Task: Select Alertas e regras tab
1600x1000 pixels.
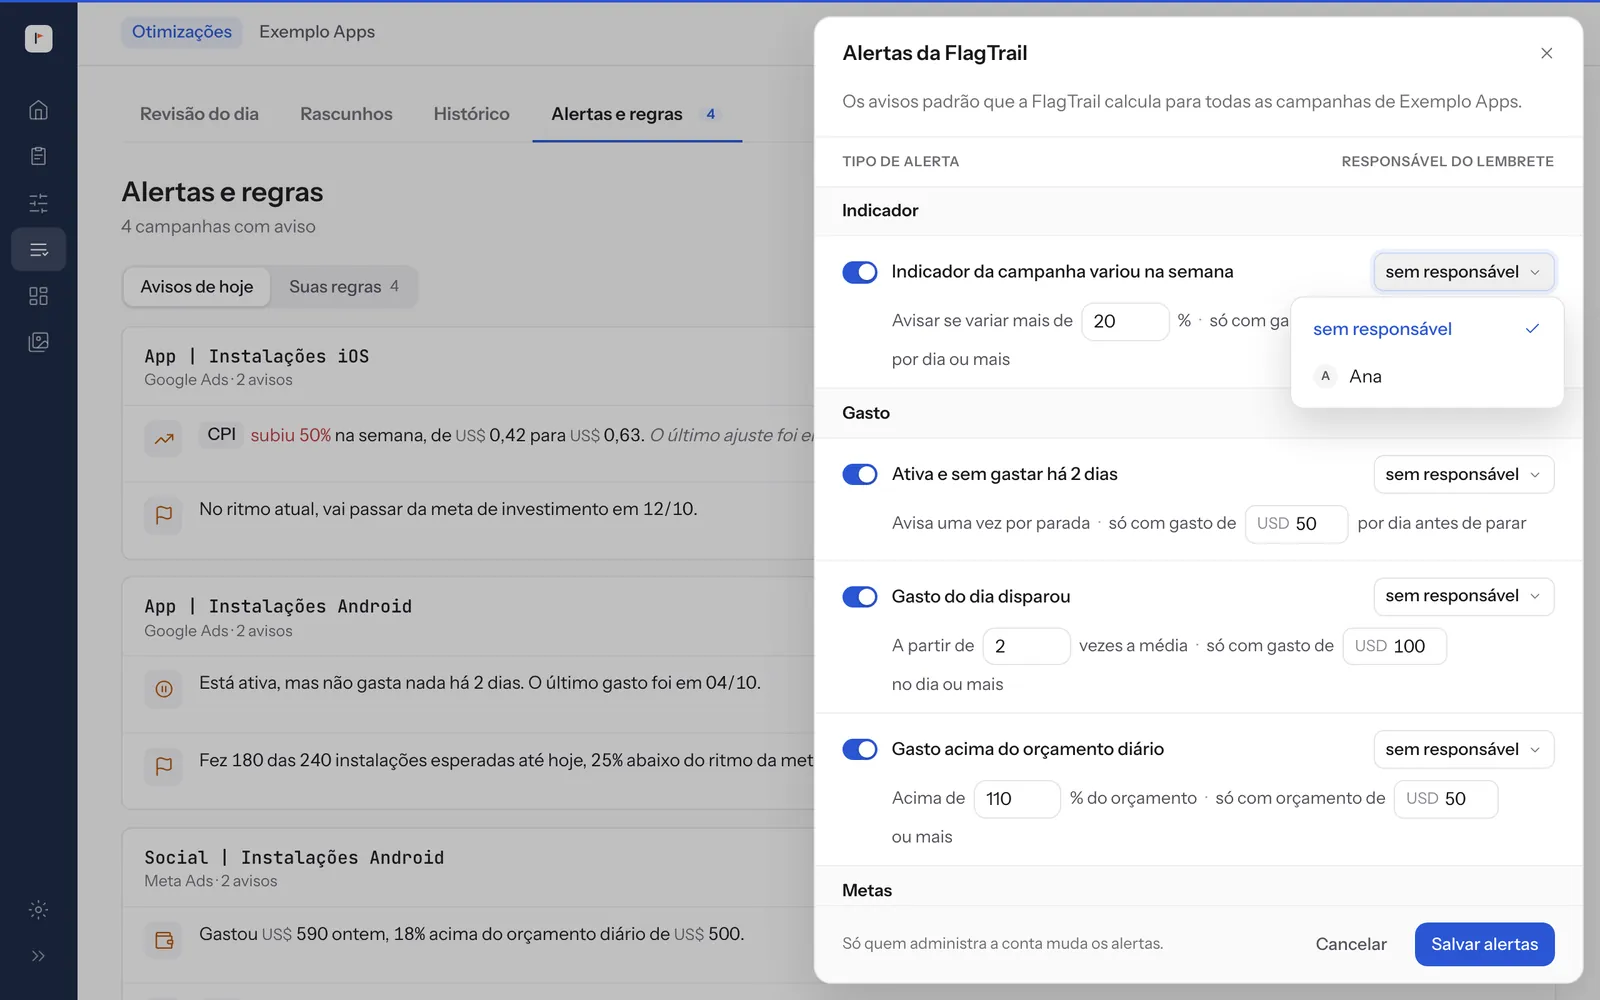Action: coord(637,114)
